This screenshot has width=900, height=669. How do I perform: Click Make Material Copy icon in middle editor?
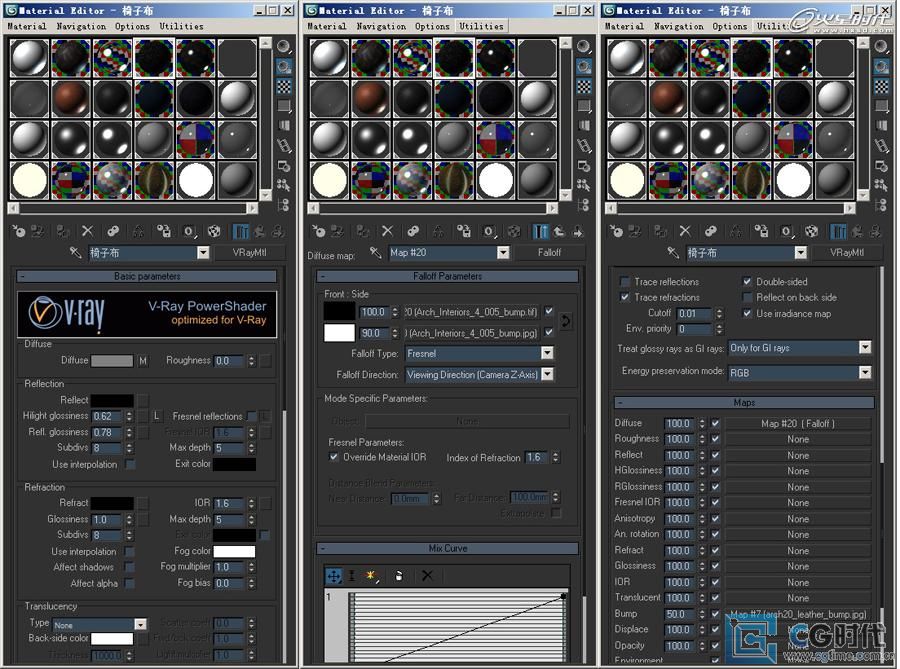point(413,231)
